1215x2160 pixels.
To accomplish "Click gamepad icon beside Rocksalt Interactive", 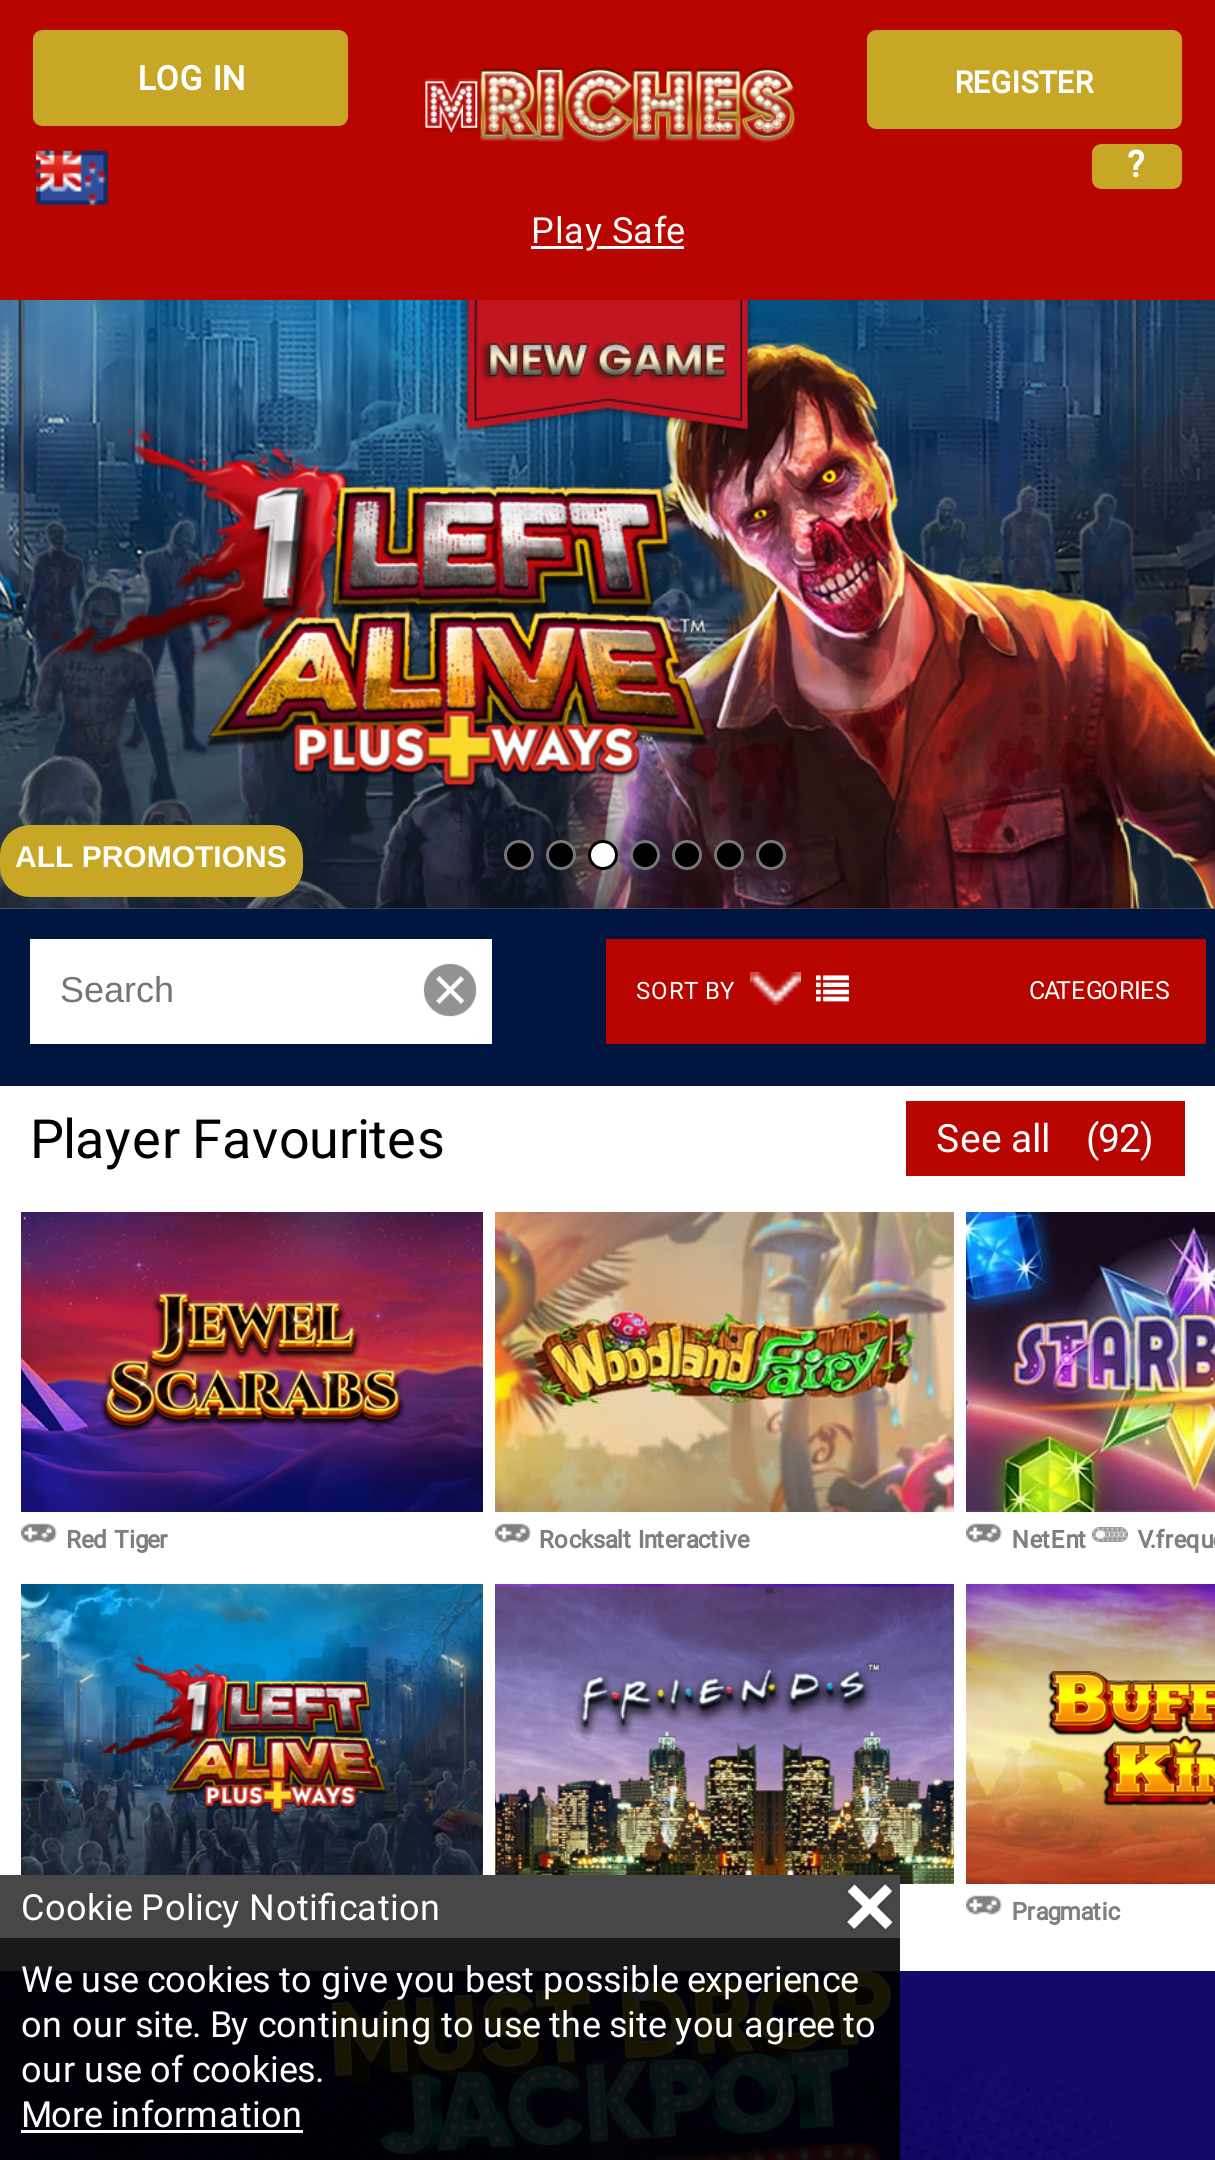I will pos(512,1534).
